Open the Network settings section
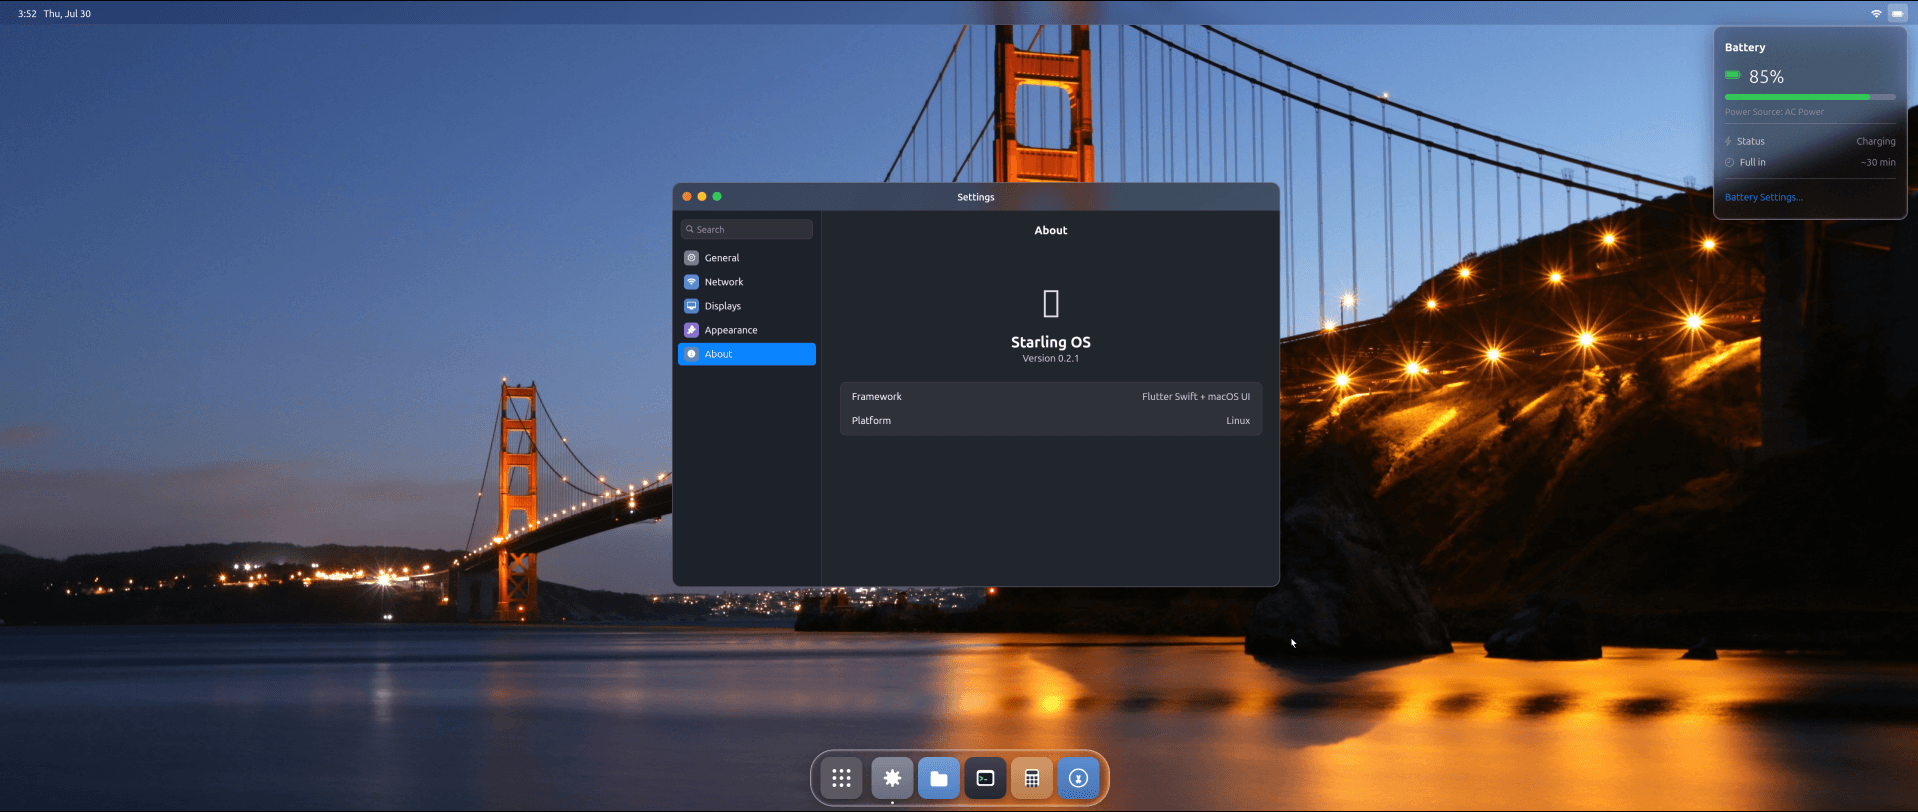 pyautogui.click(x=747, y=282)
